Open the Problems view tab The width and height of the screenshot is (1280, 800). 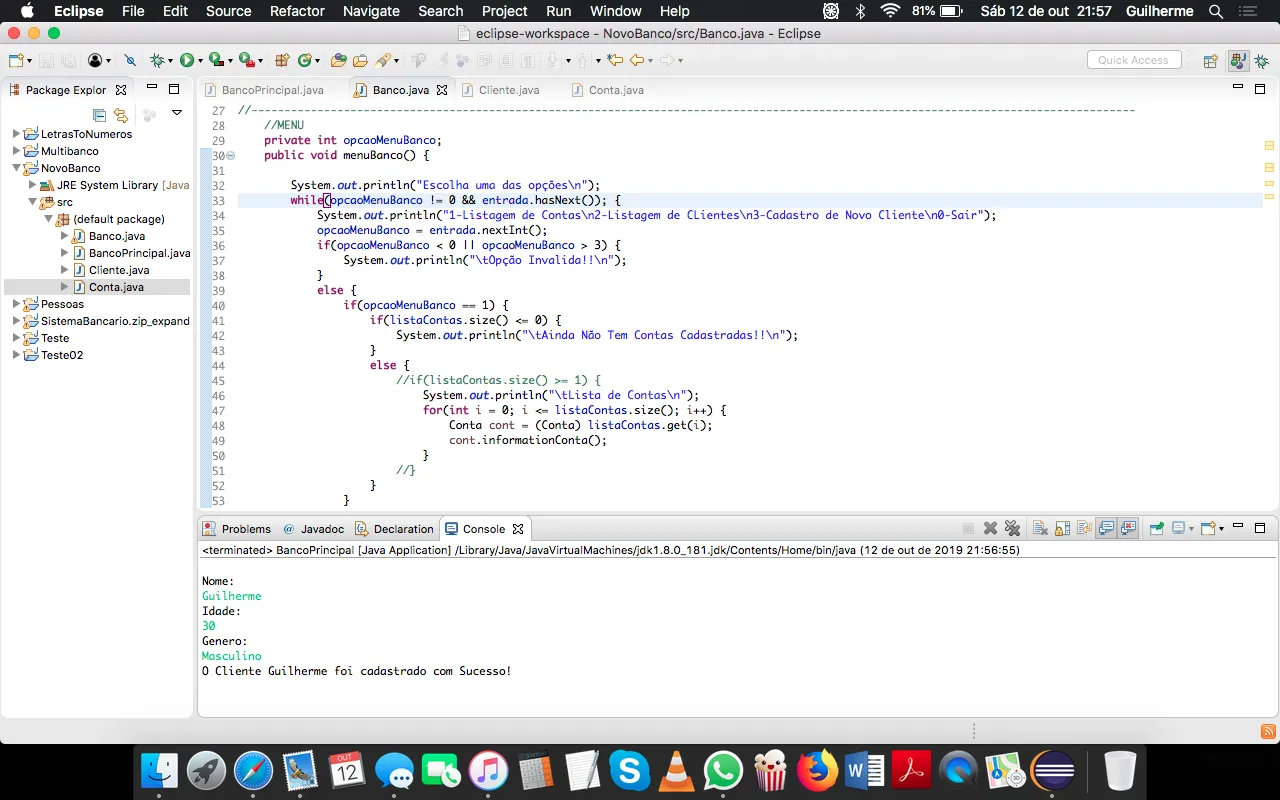(x=245, y=529)
